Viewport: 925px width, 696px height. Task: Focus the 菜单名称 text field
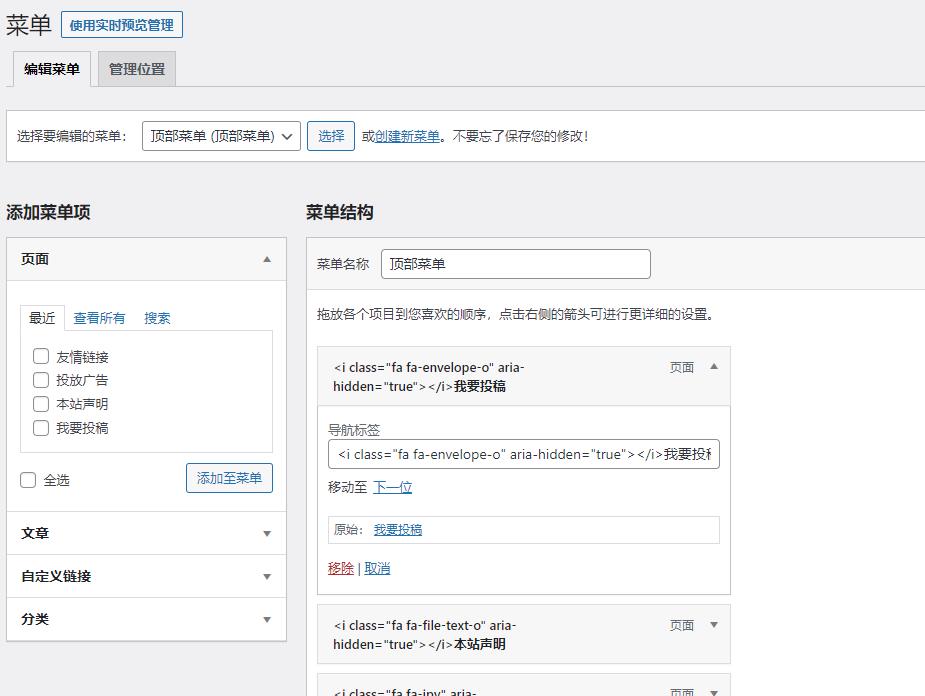(515, 264)
